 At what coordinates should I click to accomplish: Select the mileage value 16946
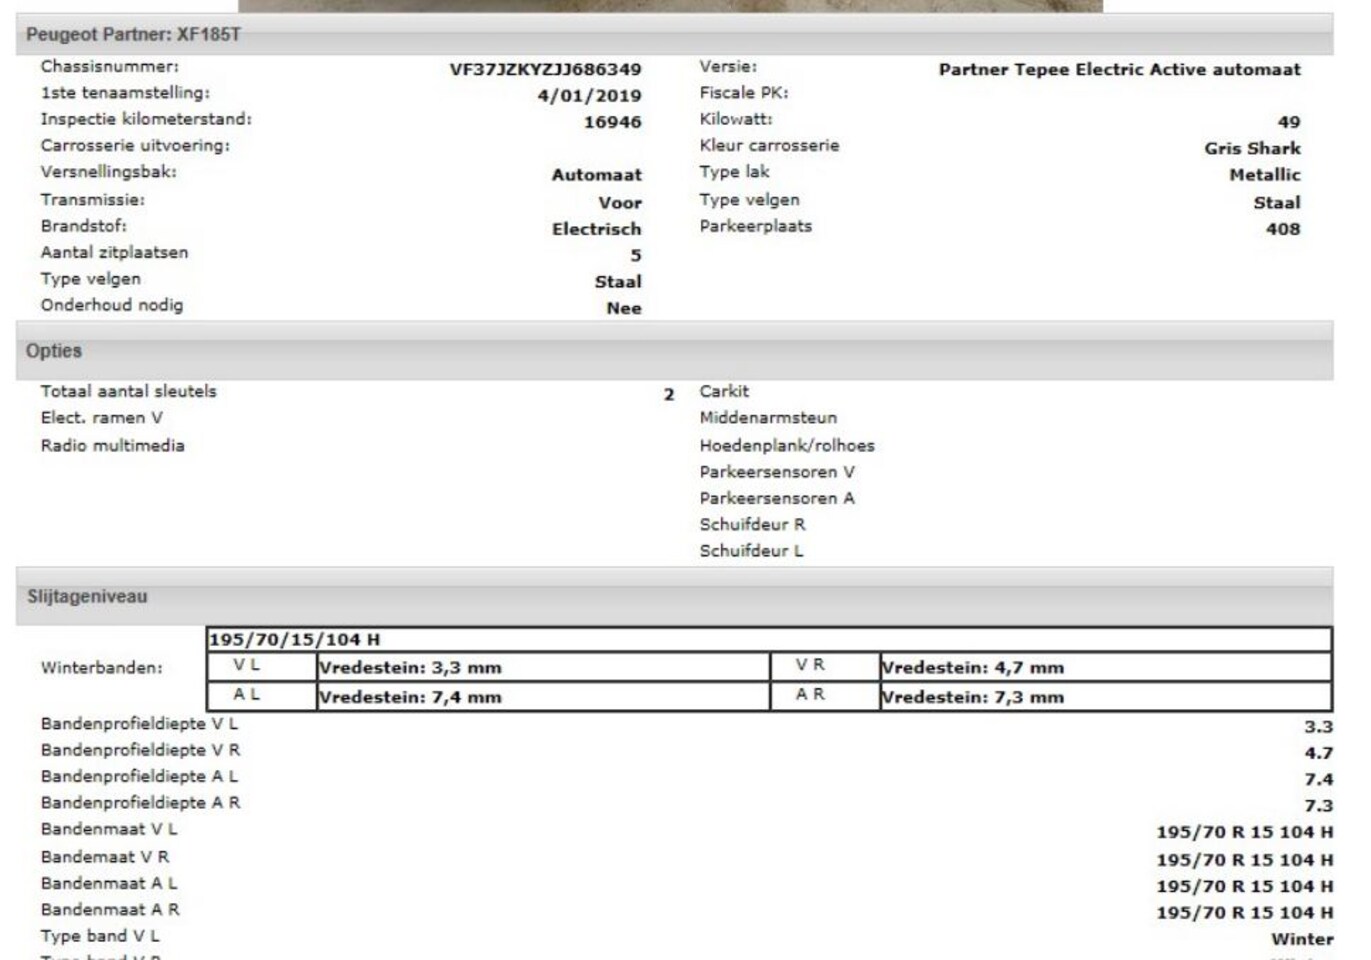(612, 122)
